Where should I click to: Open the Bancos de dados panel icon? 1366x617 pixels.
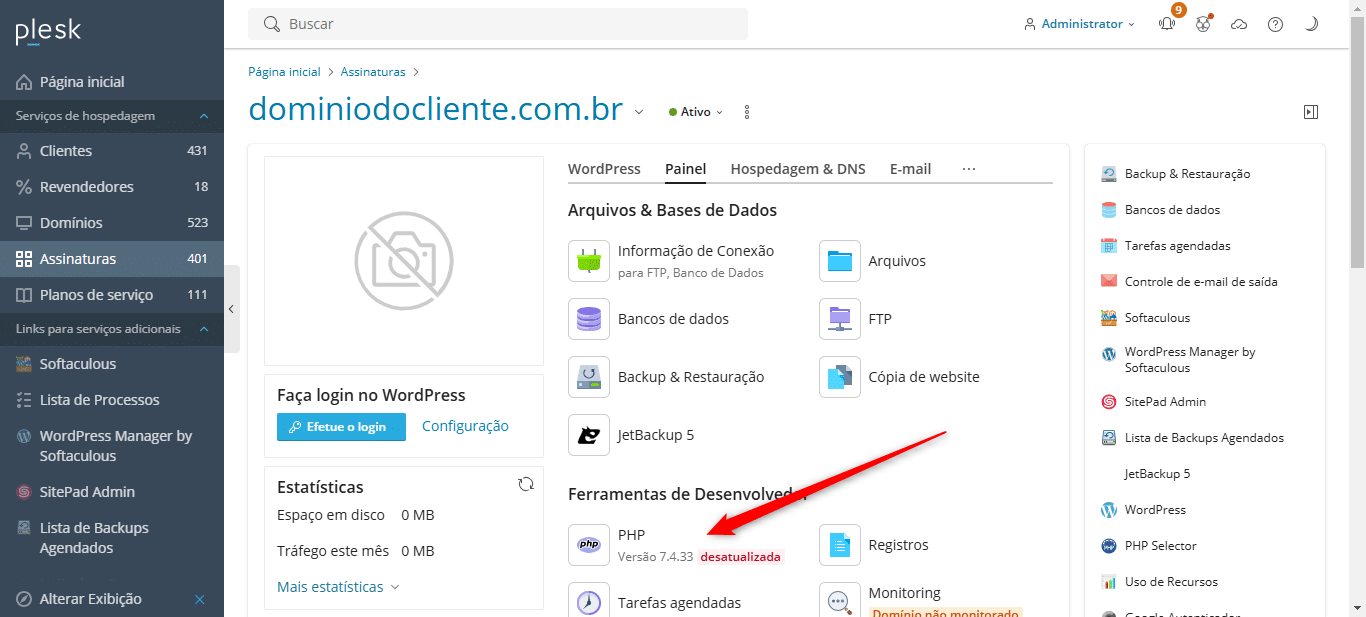click(x=589, y=319)
